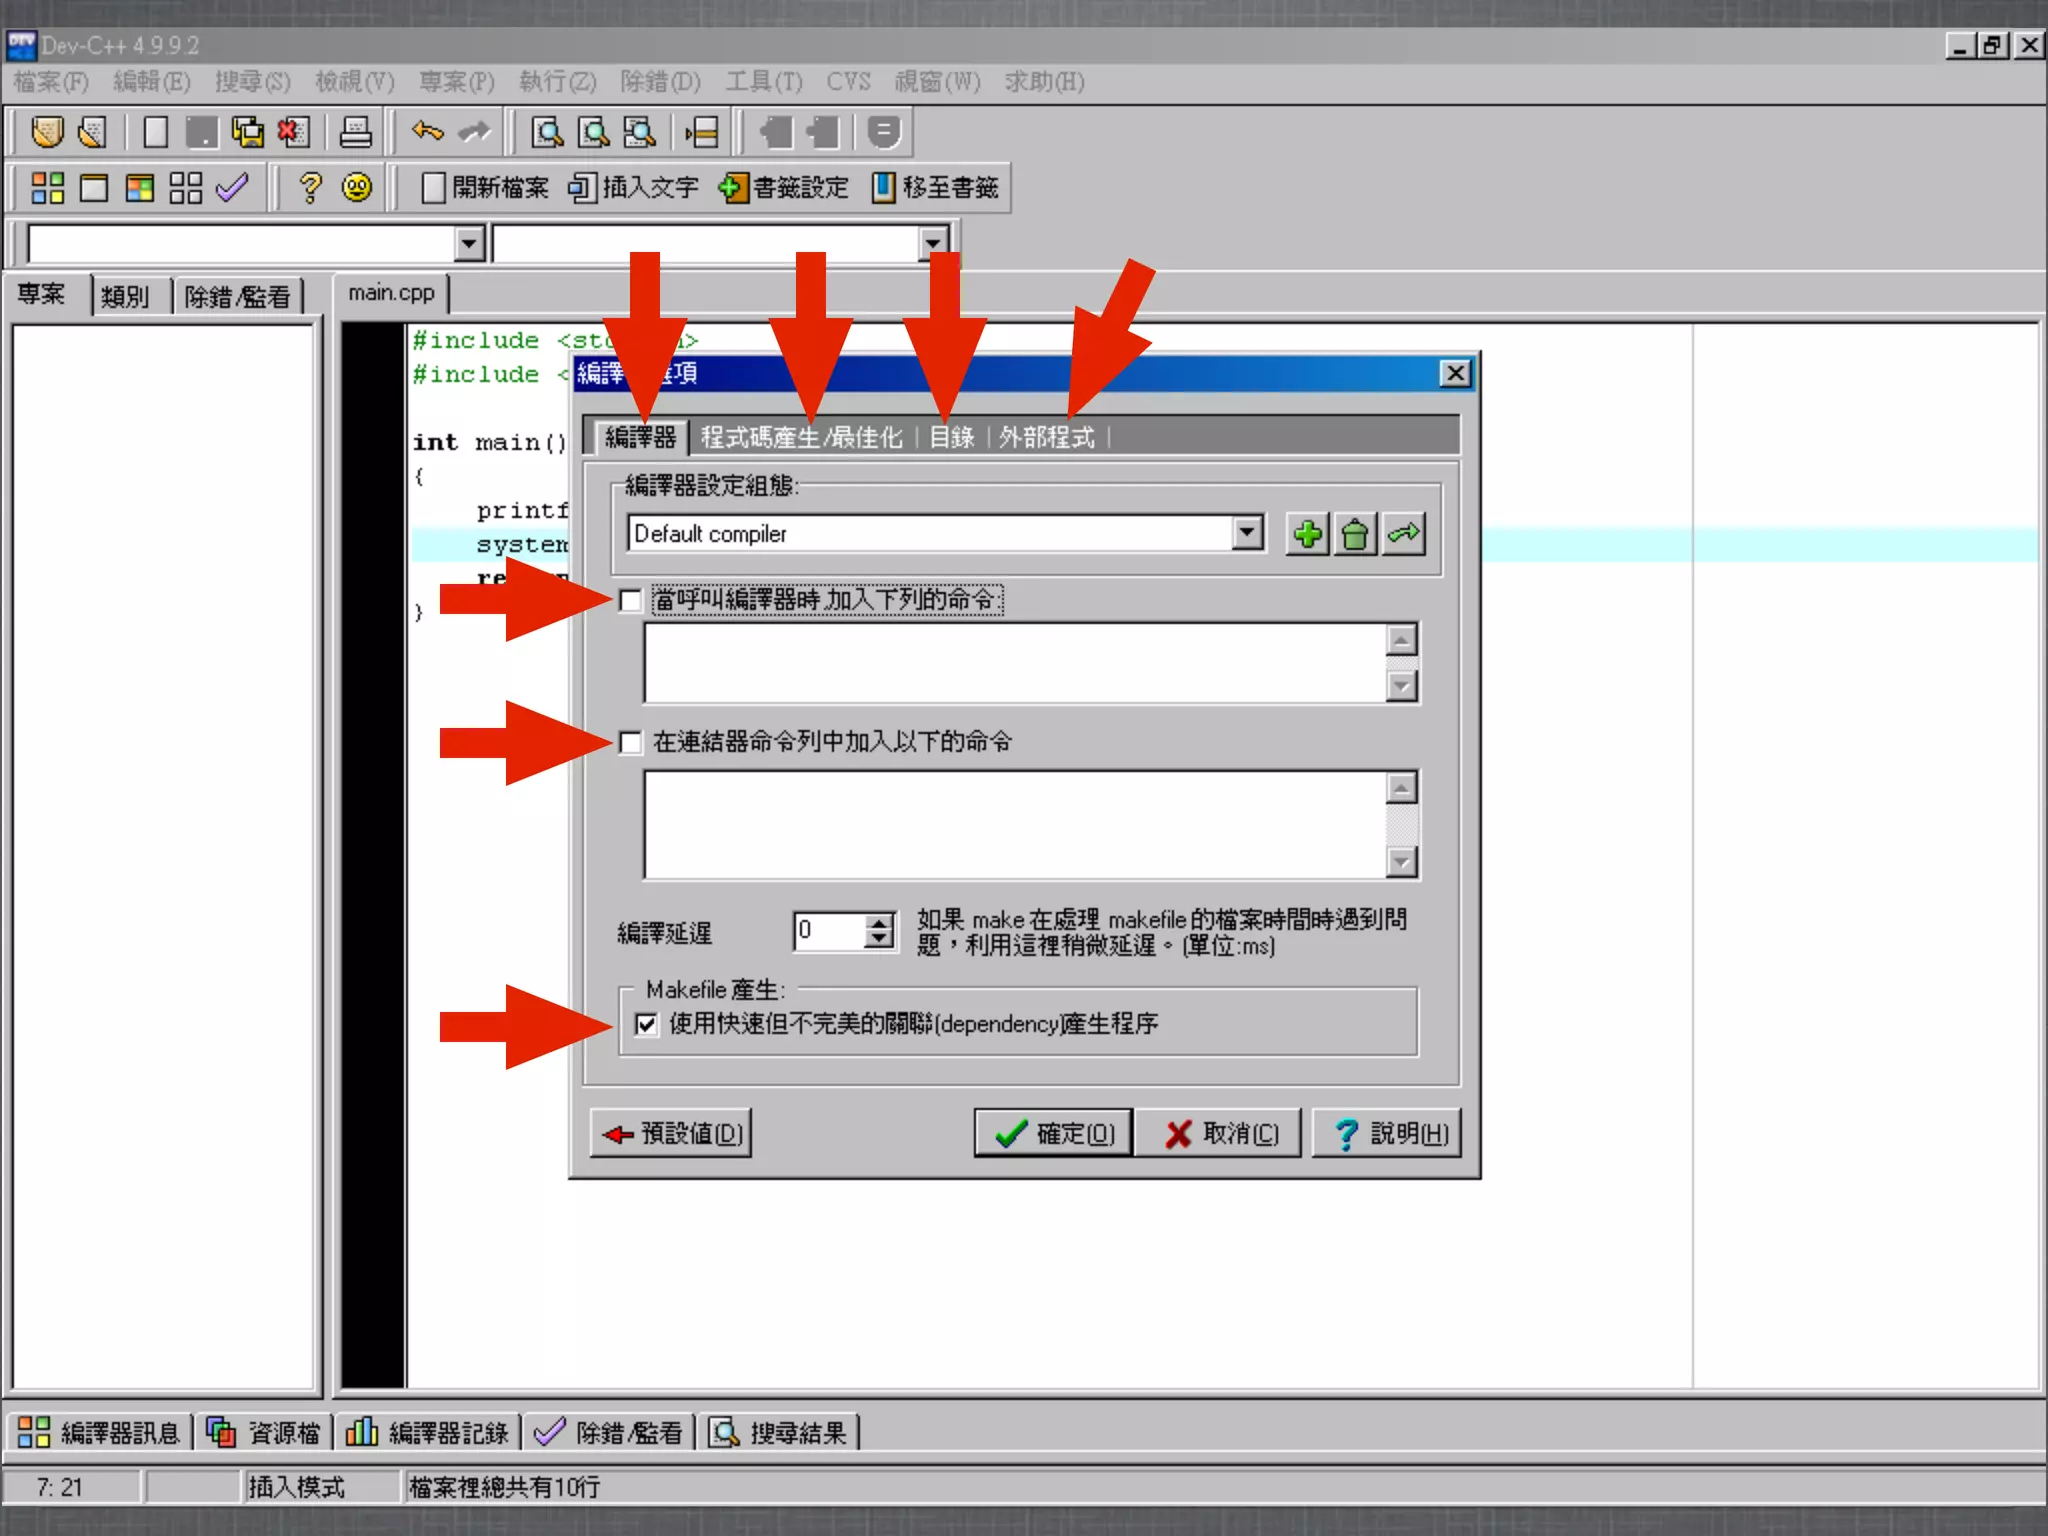Click the rename compiler set arrow icon
Image resolution: width=2048 pixels, height=1536 pixels.
coord(1404,534)
